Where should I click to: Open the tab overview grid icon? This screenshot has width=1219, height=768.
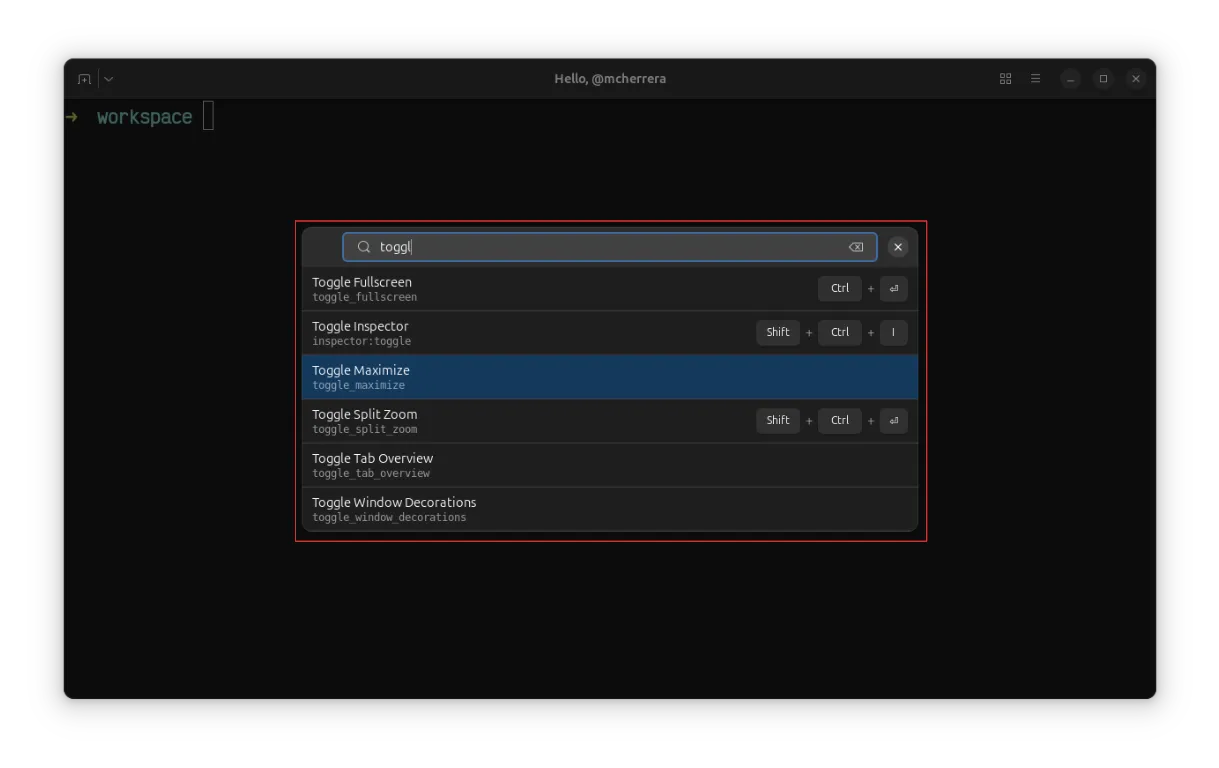click(1005, 79)
